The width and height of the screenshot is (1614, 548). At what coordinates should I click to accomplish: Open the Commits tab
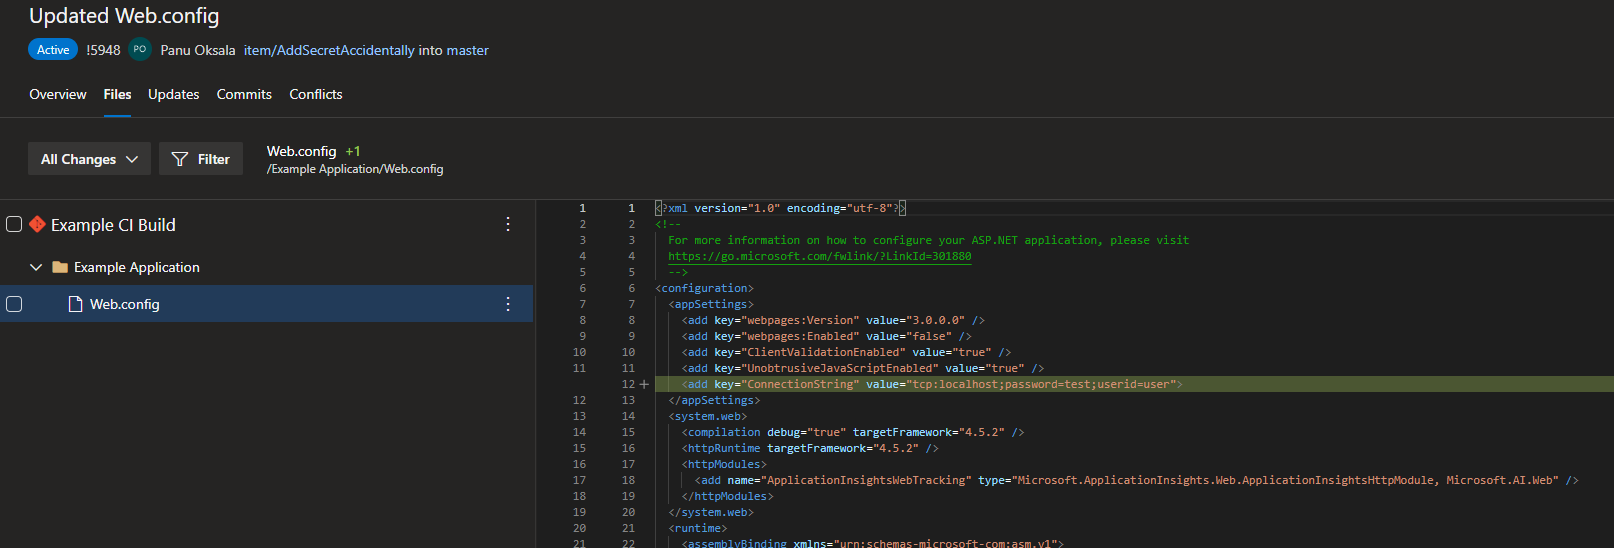click(x=244, y=94)
